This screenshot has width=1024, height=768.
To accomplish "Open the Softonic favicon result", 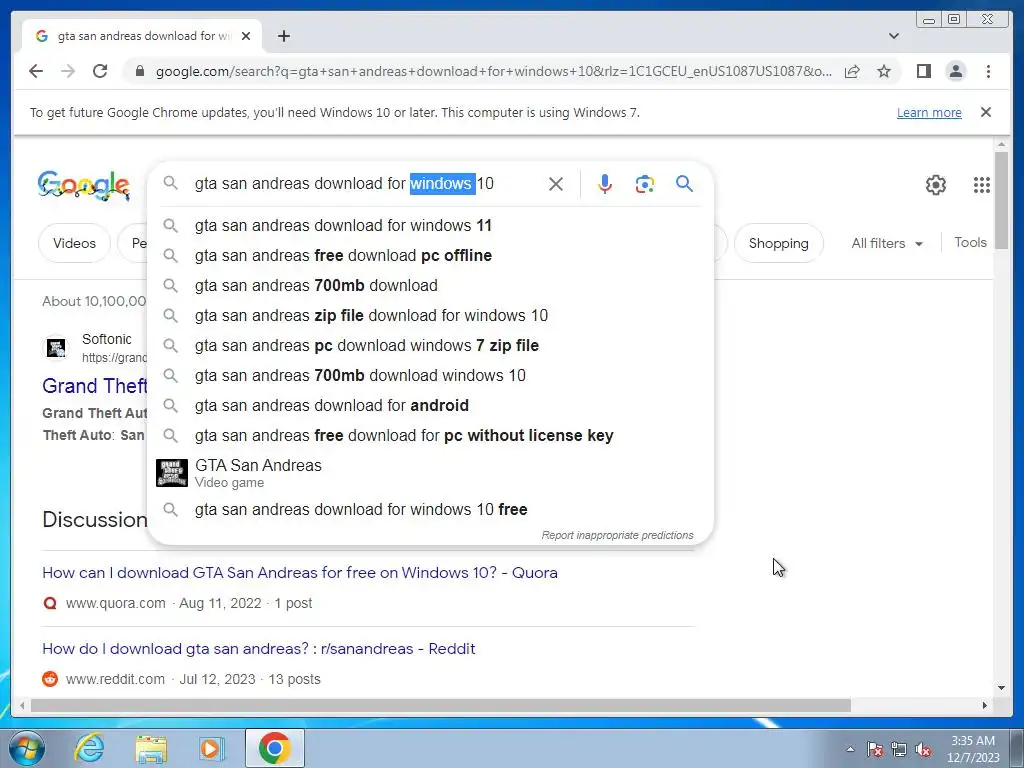I will coord(56,347).
